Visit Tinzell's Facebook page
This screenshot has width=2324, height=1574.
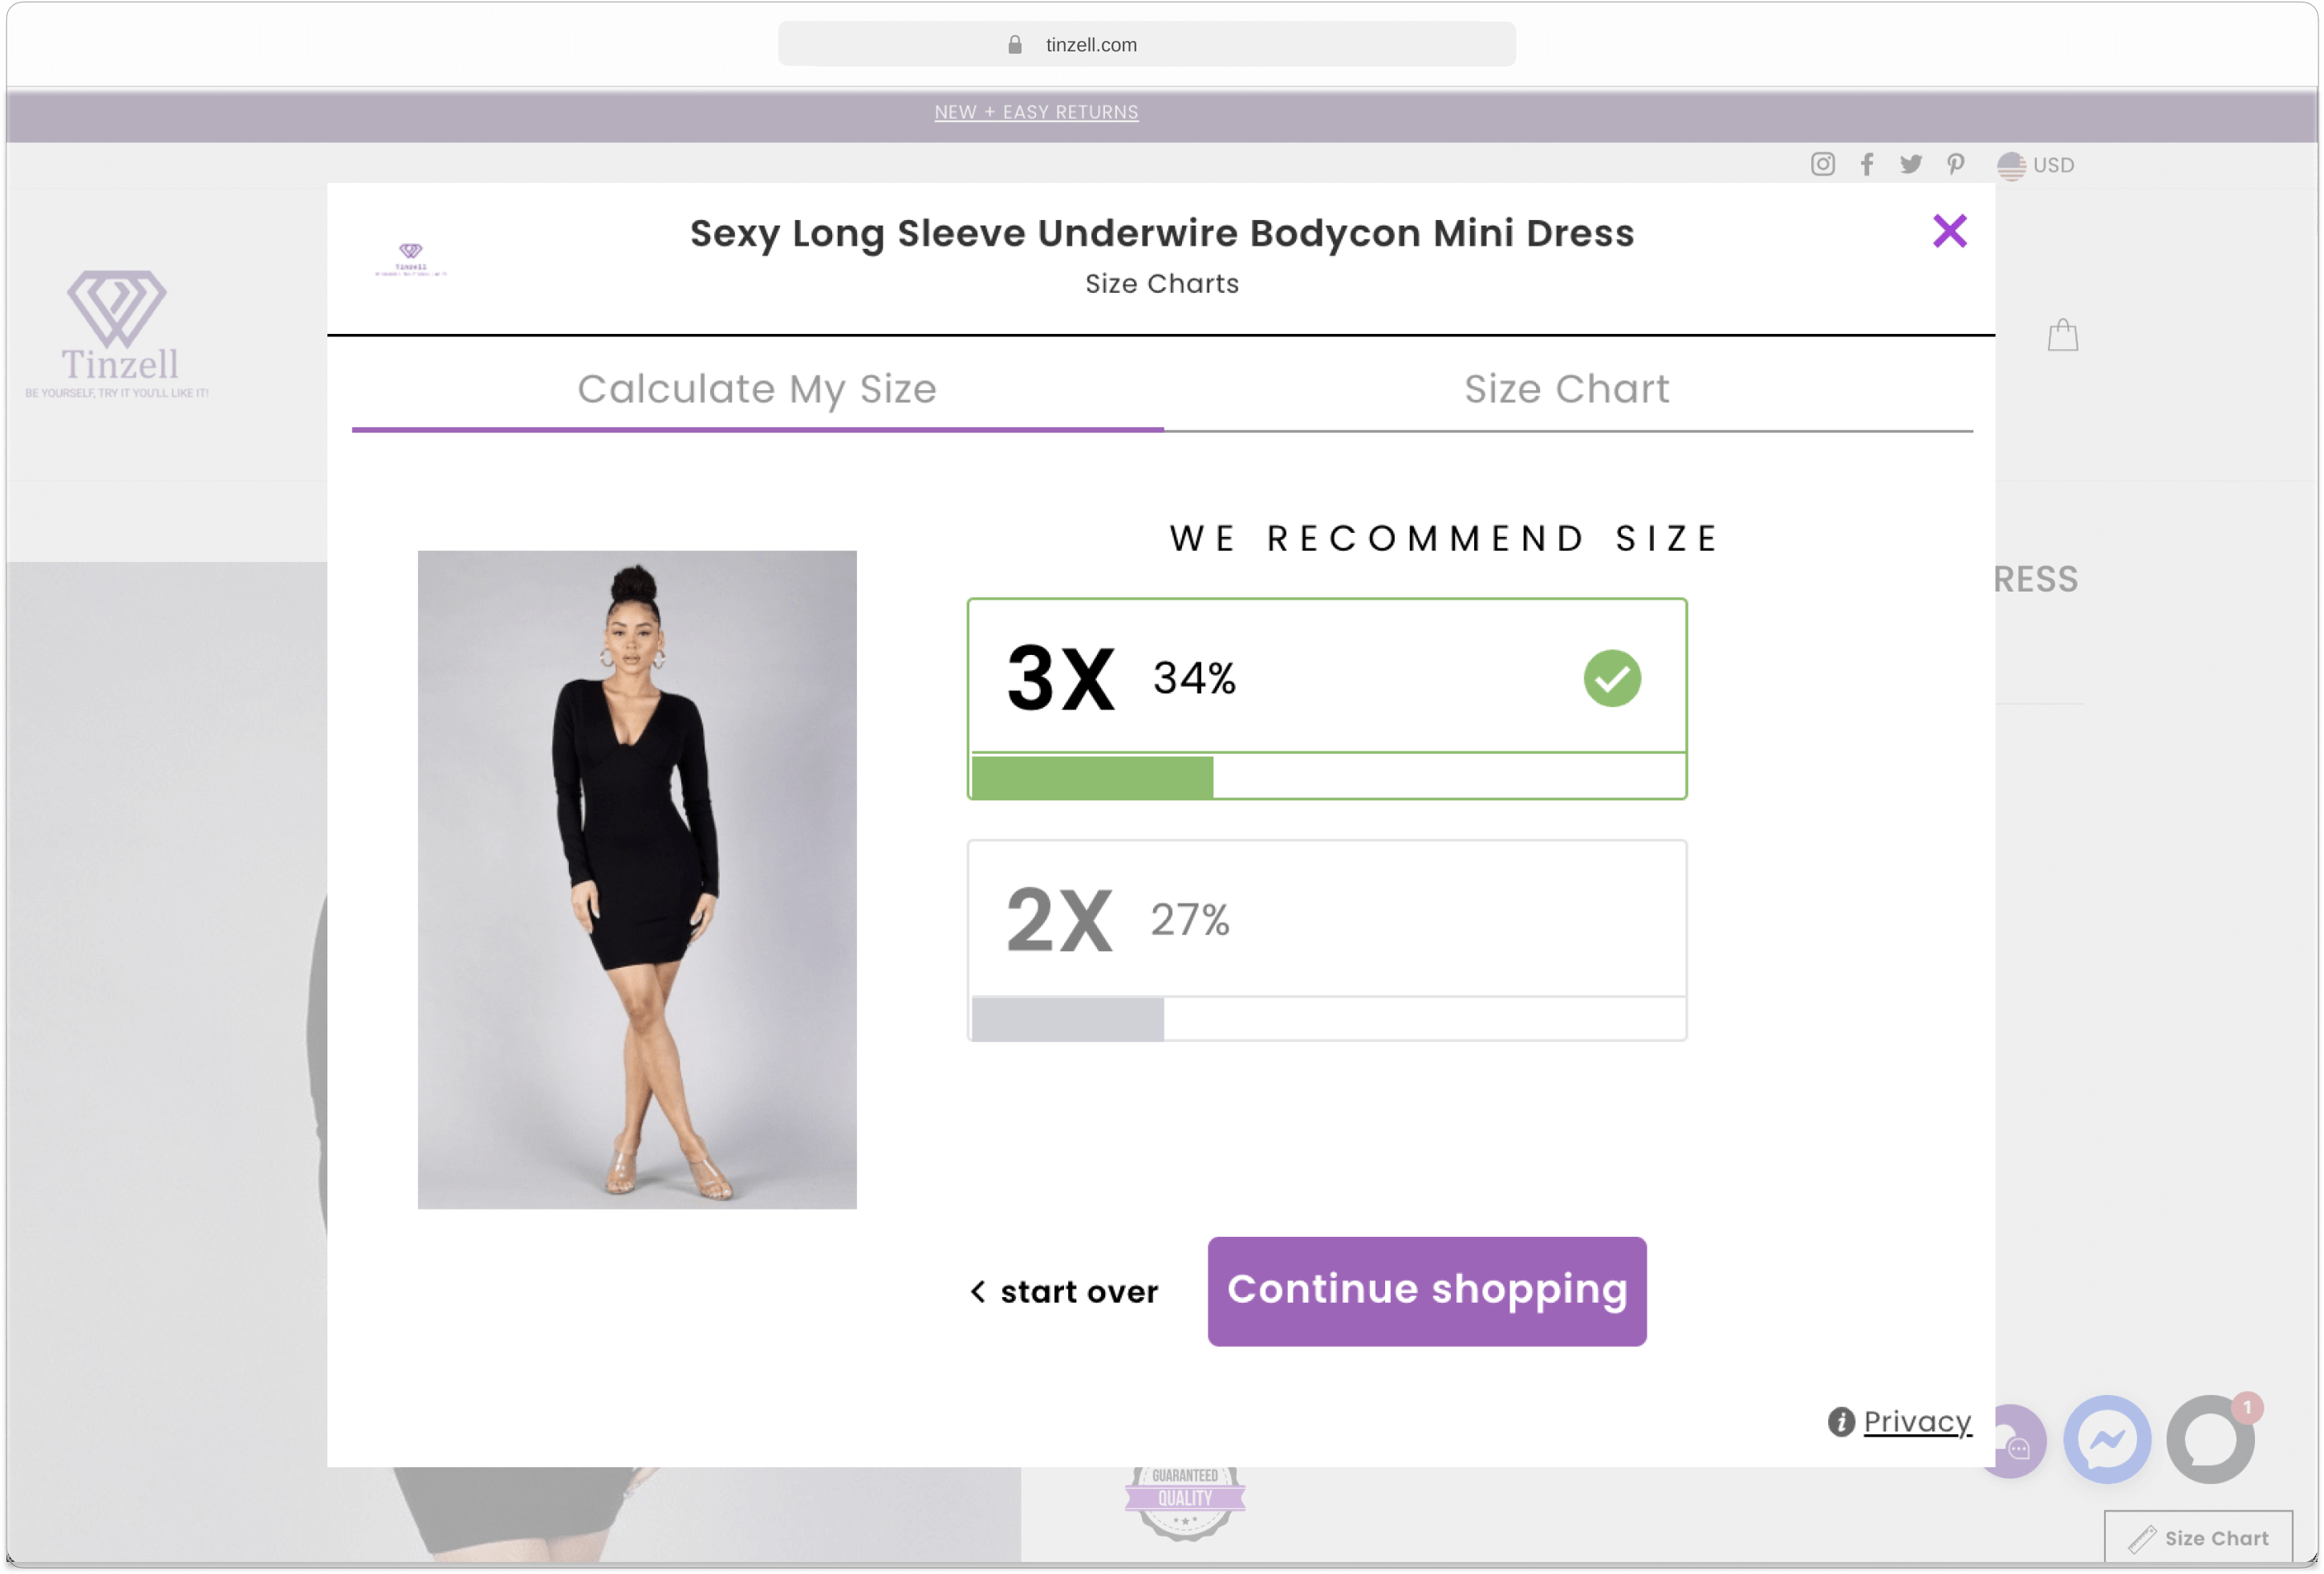1867,165
